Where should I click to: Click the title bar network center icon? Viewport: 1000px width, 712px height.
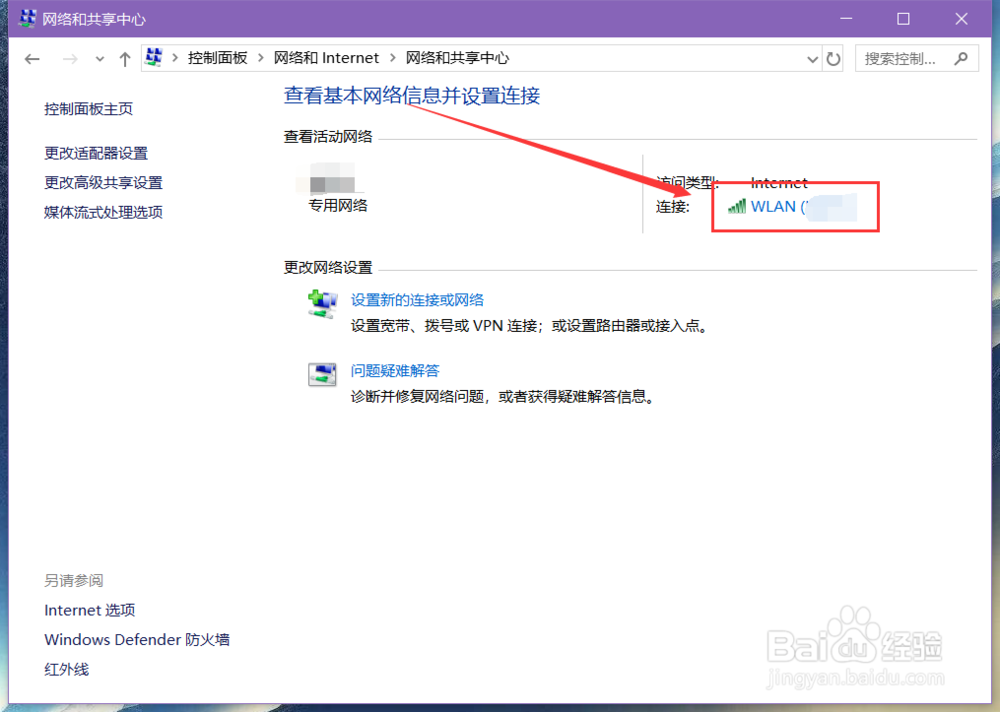point(27,19)
